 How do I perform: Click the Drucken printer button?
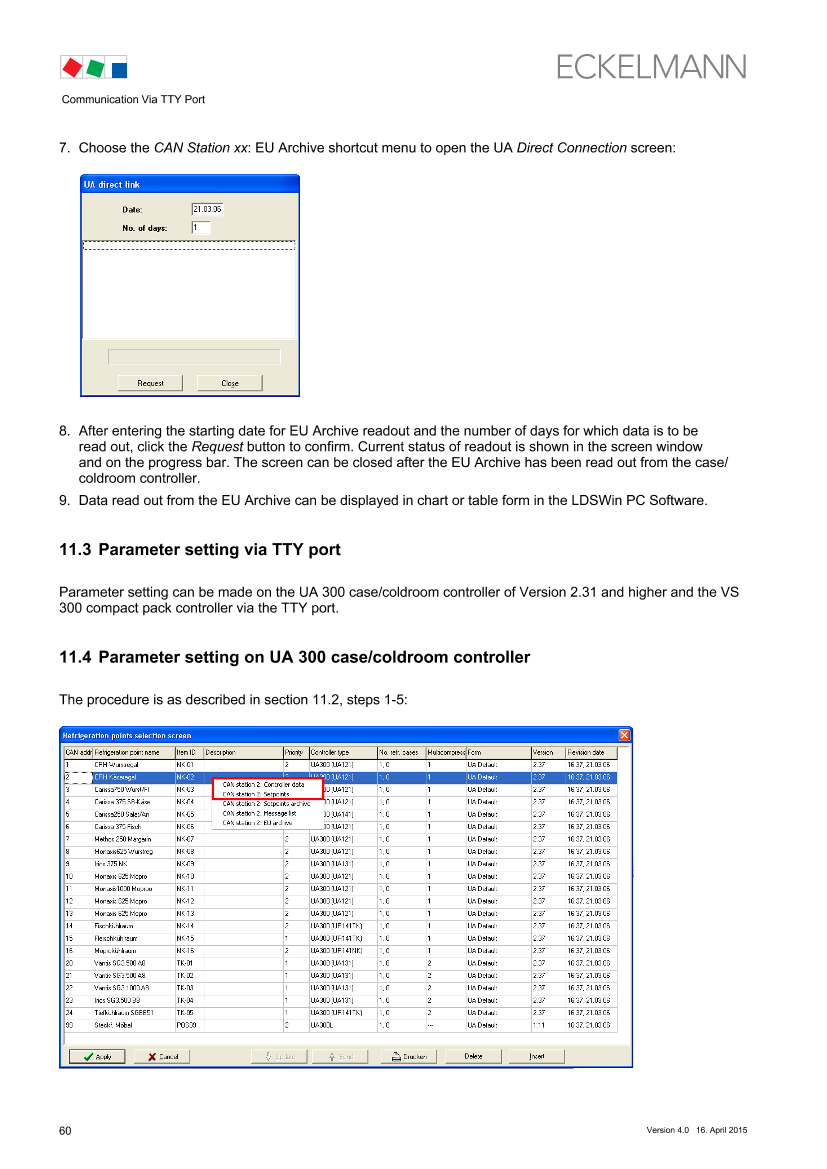tap(410, 1056)
